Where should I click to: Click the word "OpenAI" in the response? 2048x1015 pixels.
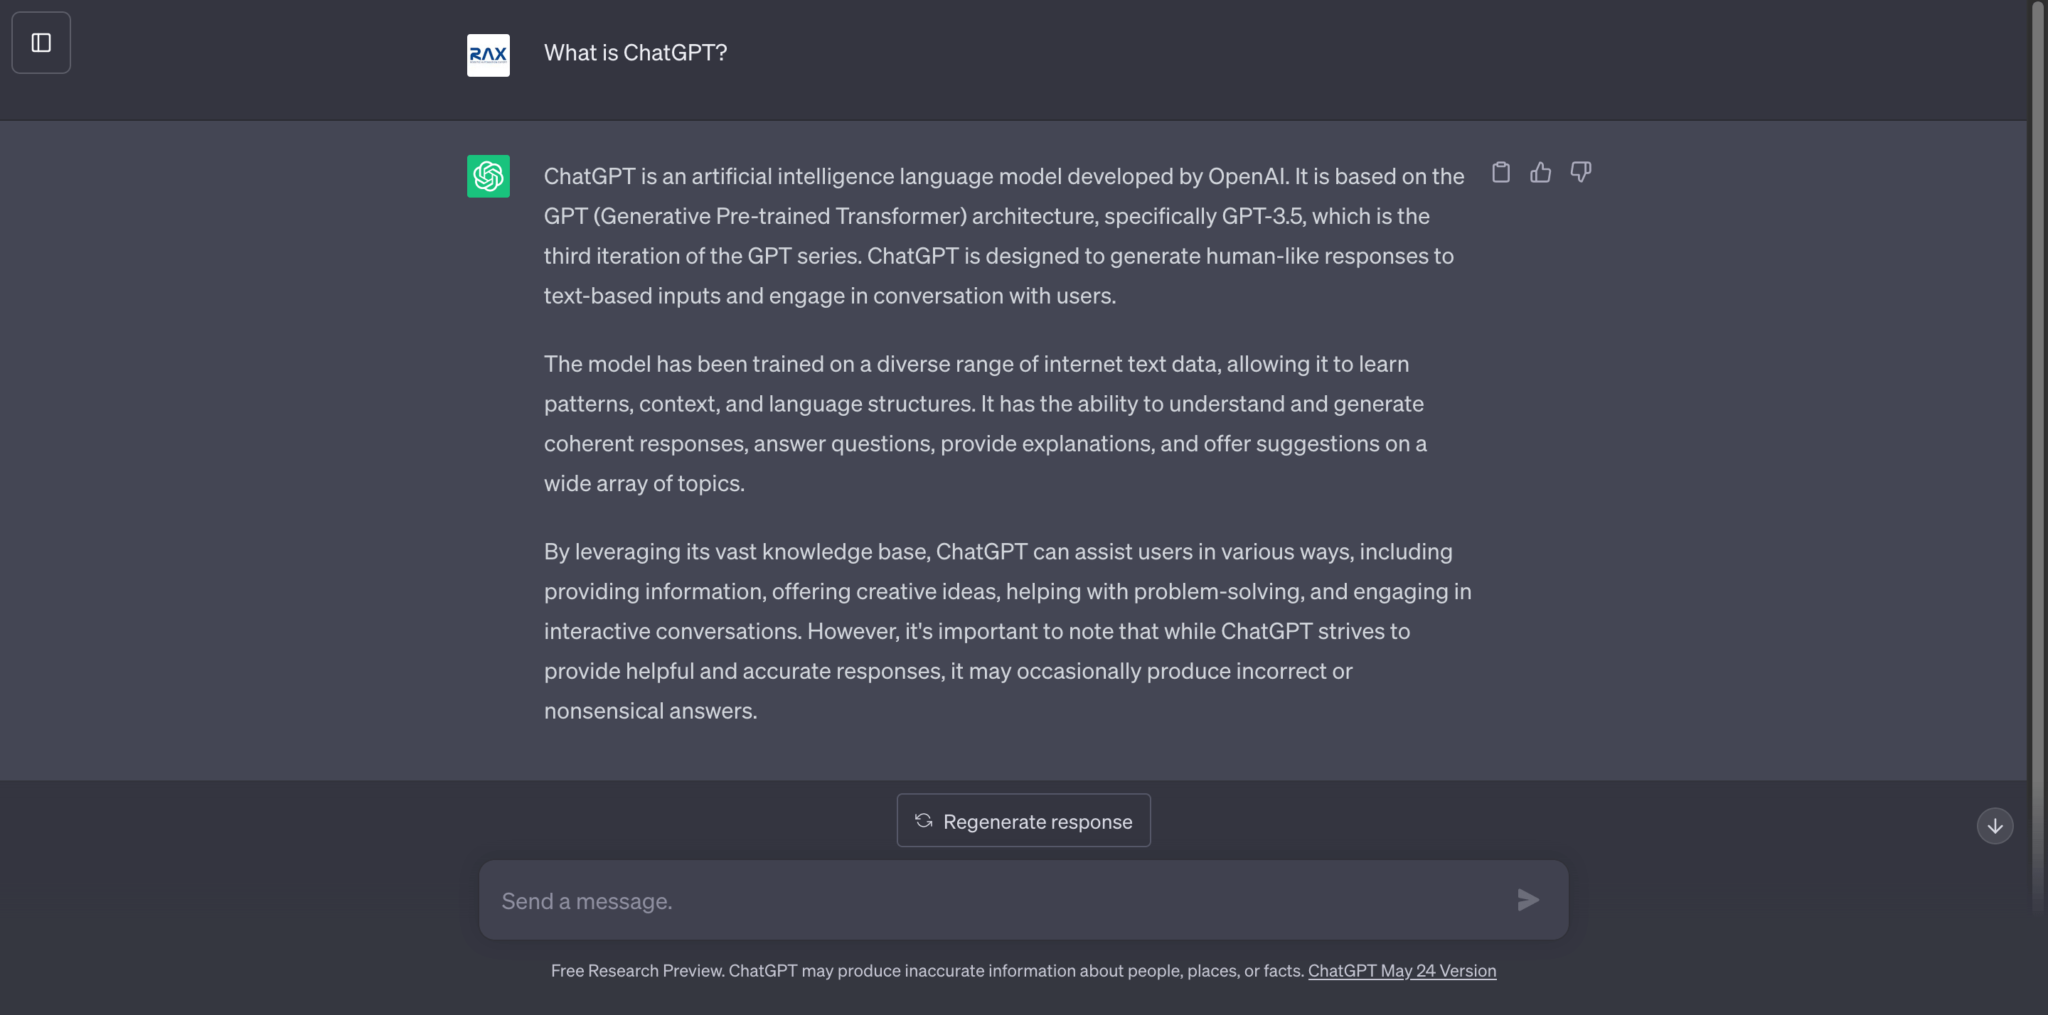[1247, 177]
